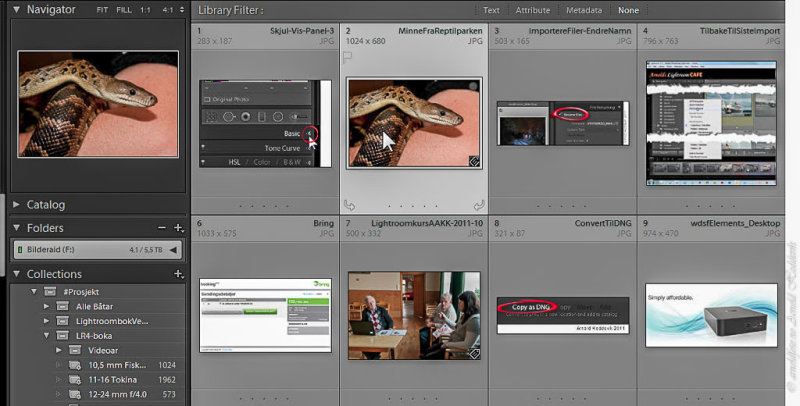Collapse the LR4-boka collection set
This screenshot has height=406, width=800.
(x=46, y=336)
